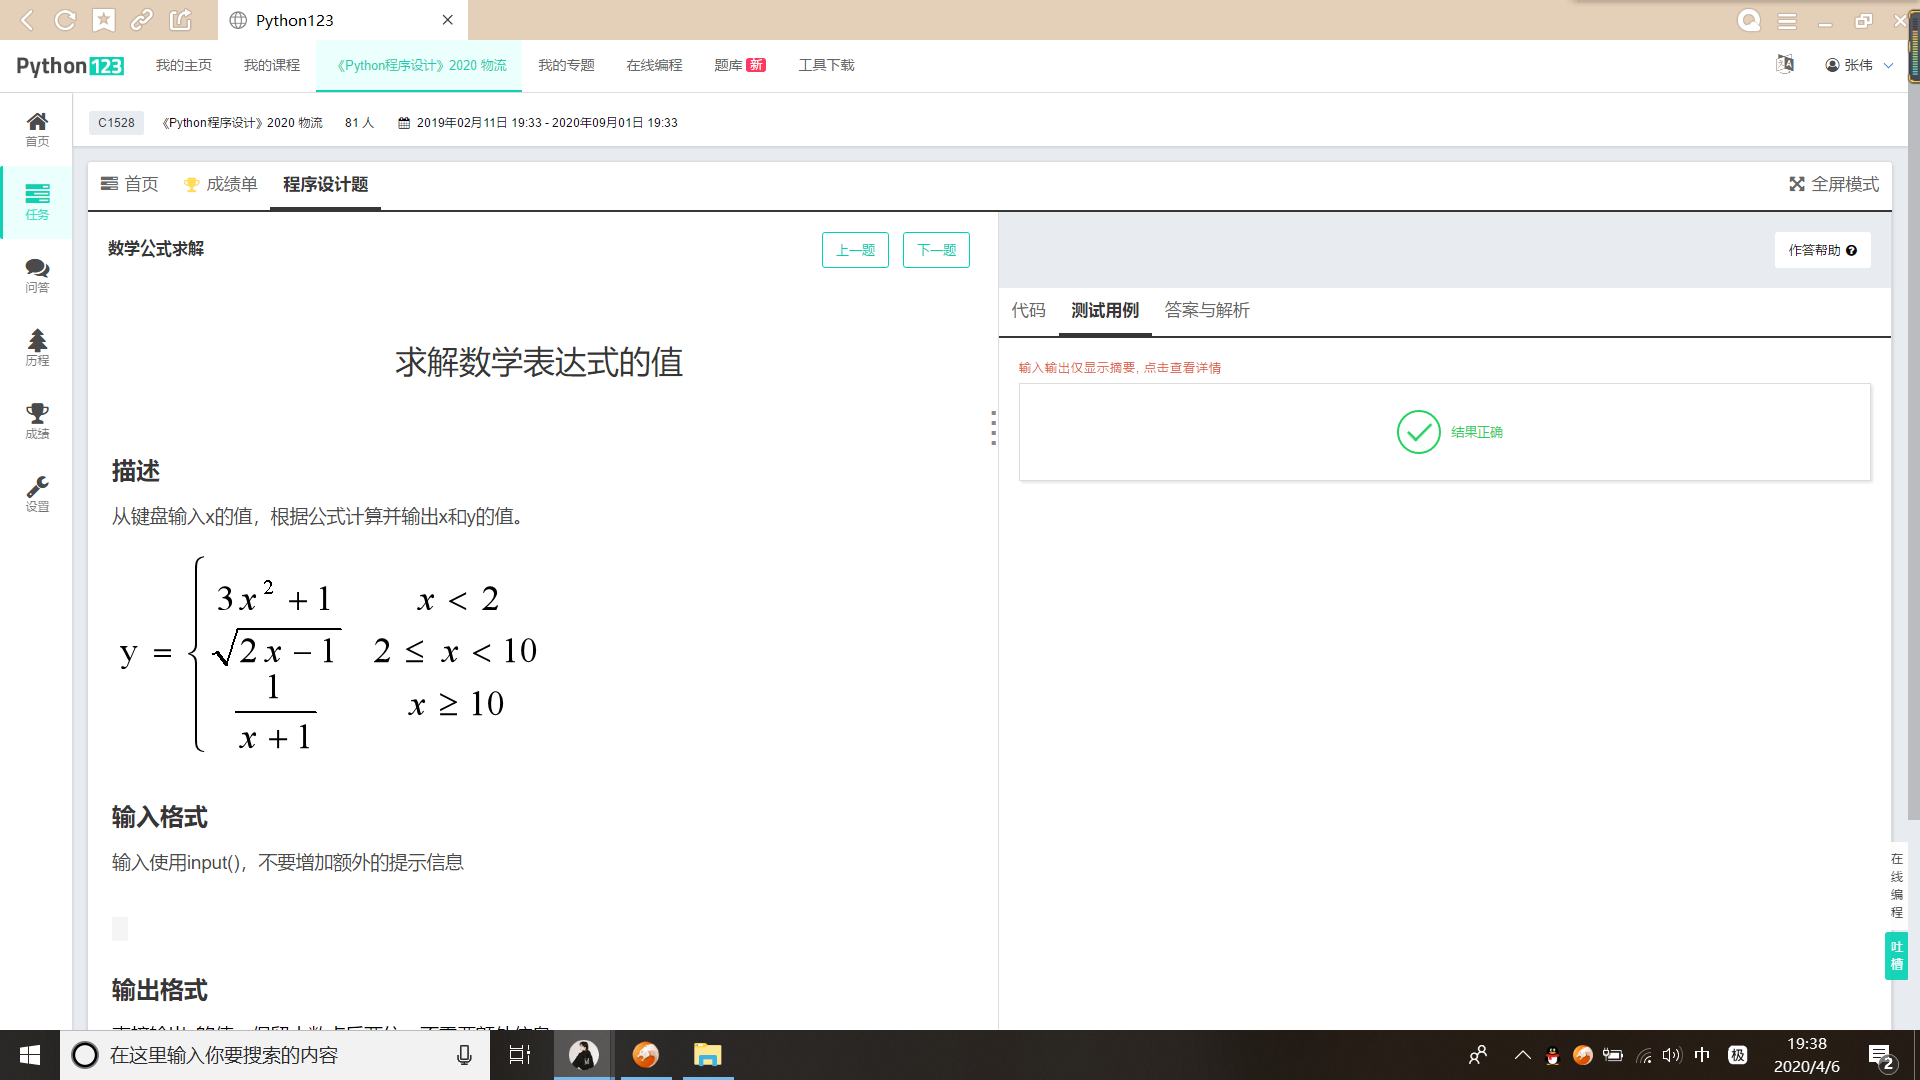This screenshot has width=1920, height=1080.
Task: Open browser hamburger menu
Action: tap(1787, 20)
